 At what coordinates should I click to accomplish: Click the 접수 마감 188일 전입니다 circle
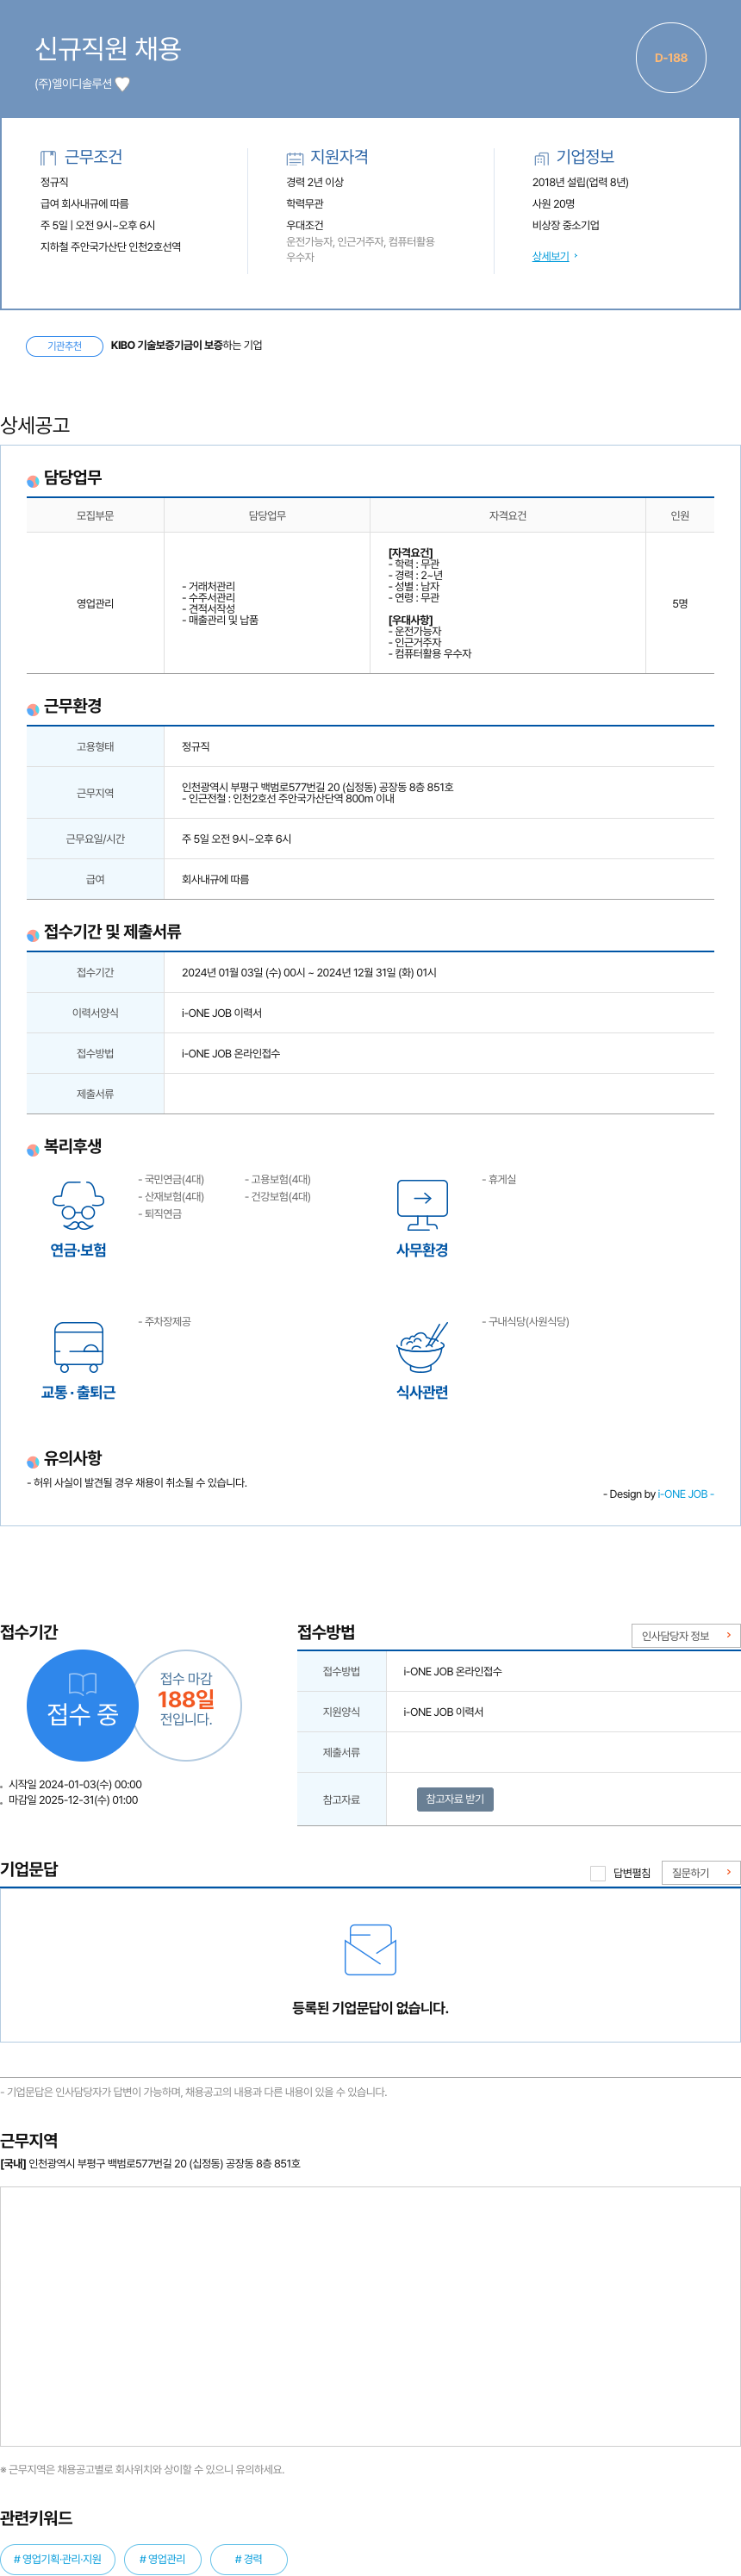coord(186,1705)
